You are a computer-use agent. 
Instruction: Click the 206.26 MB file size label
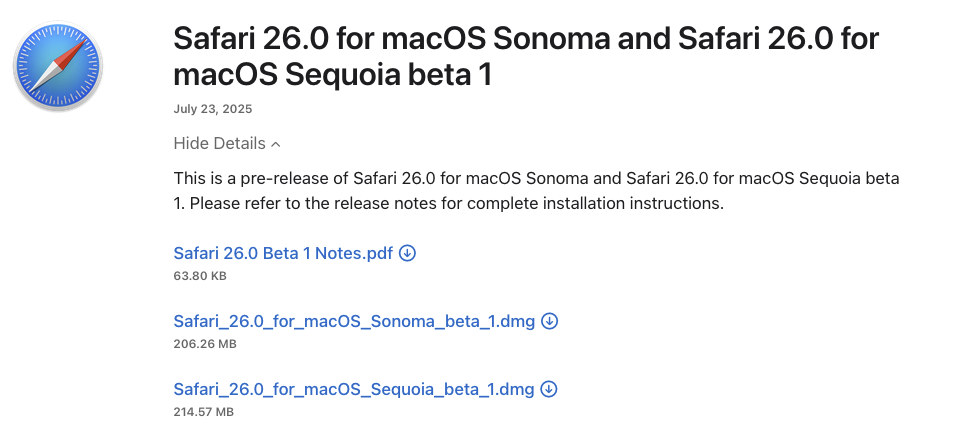(x=204, y=343)
